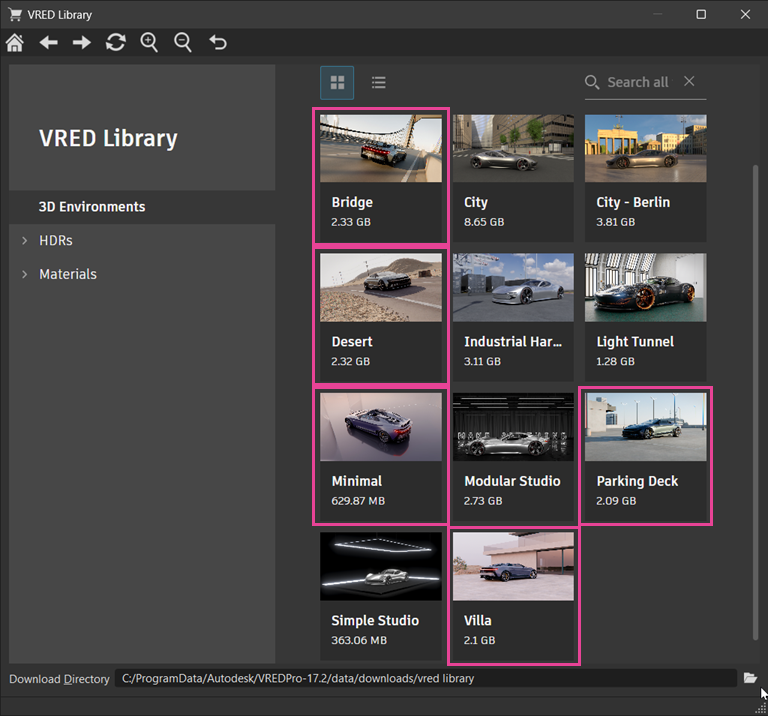The image size is (768, 716).
Task: Click the VRED Library heading
Action: click(108, 138)
